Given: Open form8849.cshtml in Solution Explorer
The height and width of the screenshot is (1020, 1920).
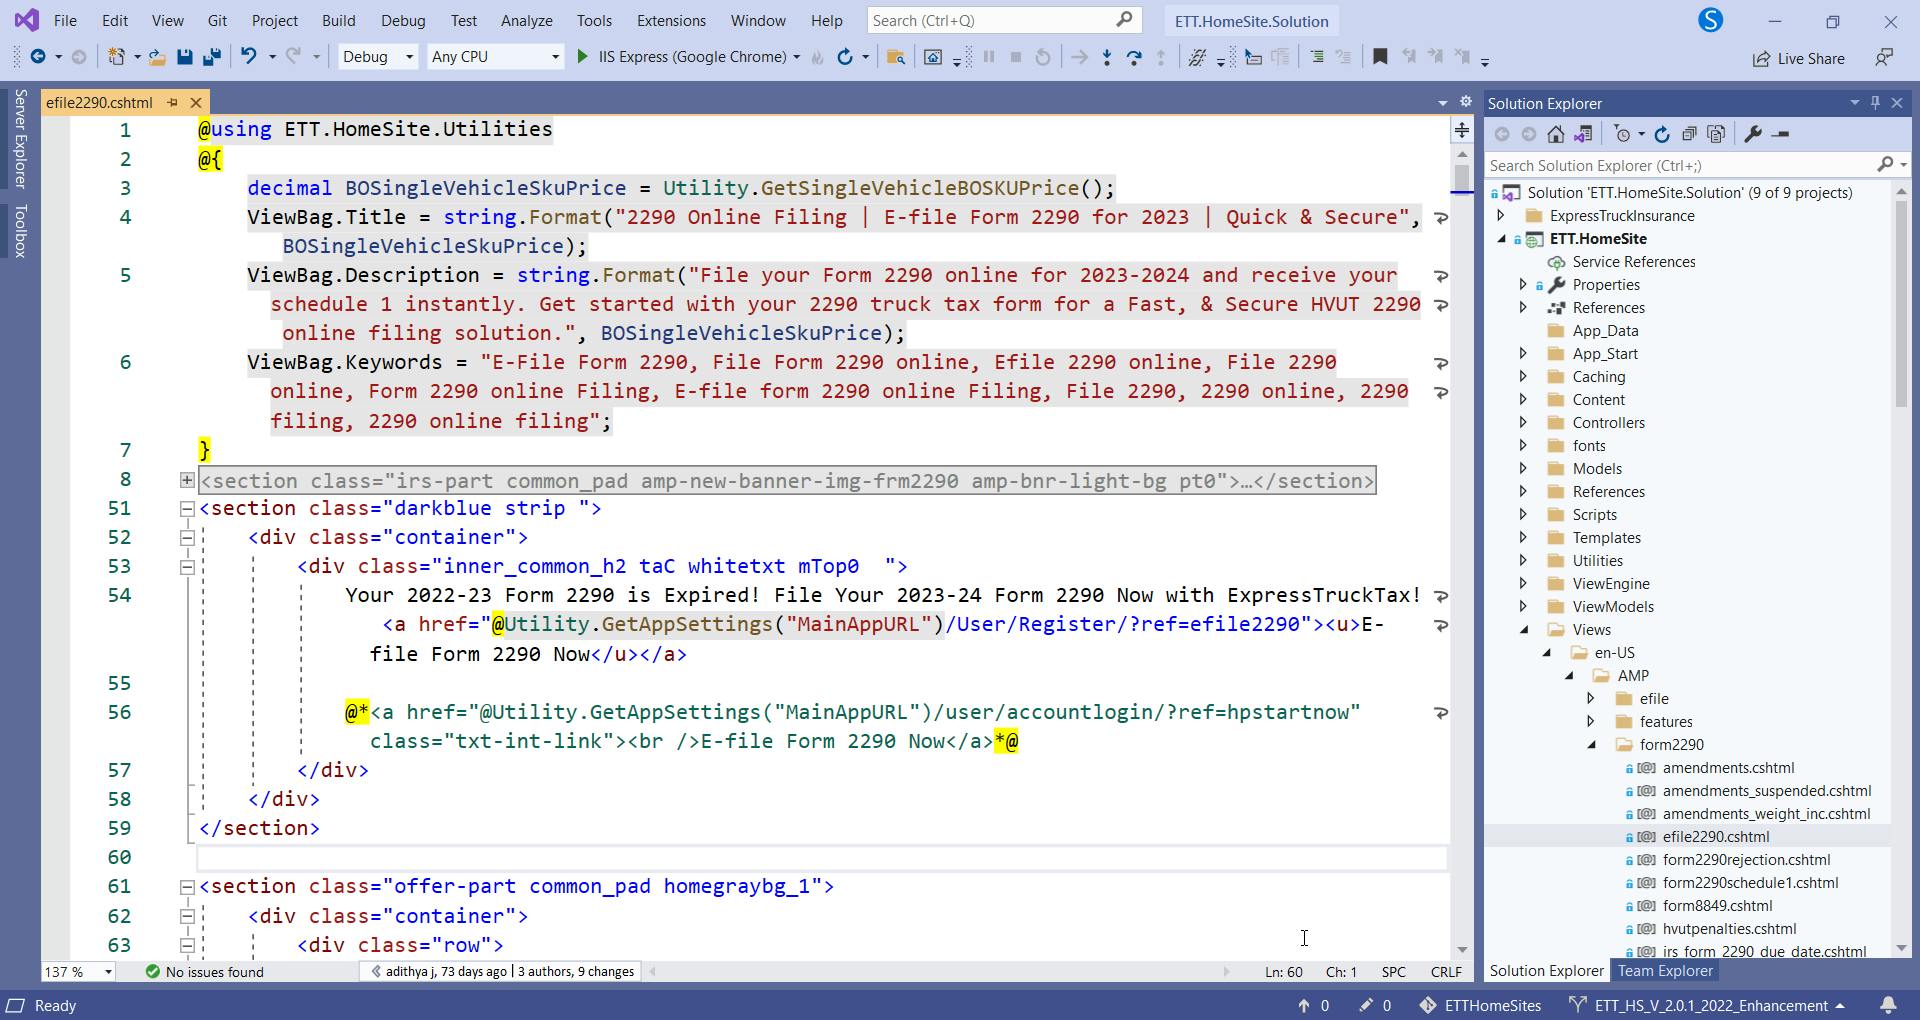Looking at the screenshot, I should [1716, 905].
